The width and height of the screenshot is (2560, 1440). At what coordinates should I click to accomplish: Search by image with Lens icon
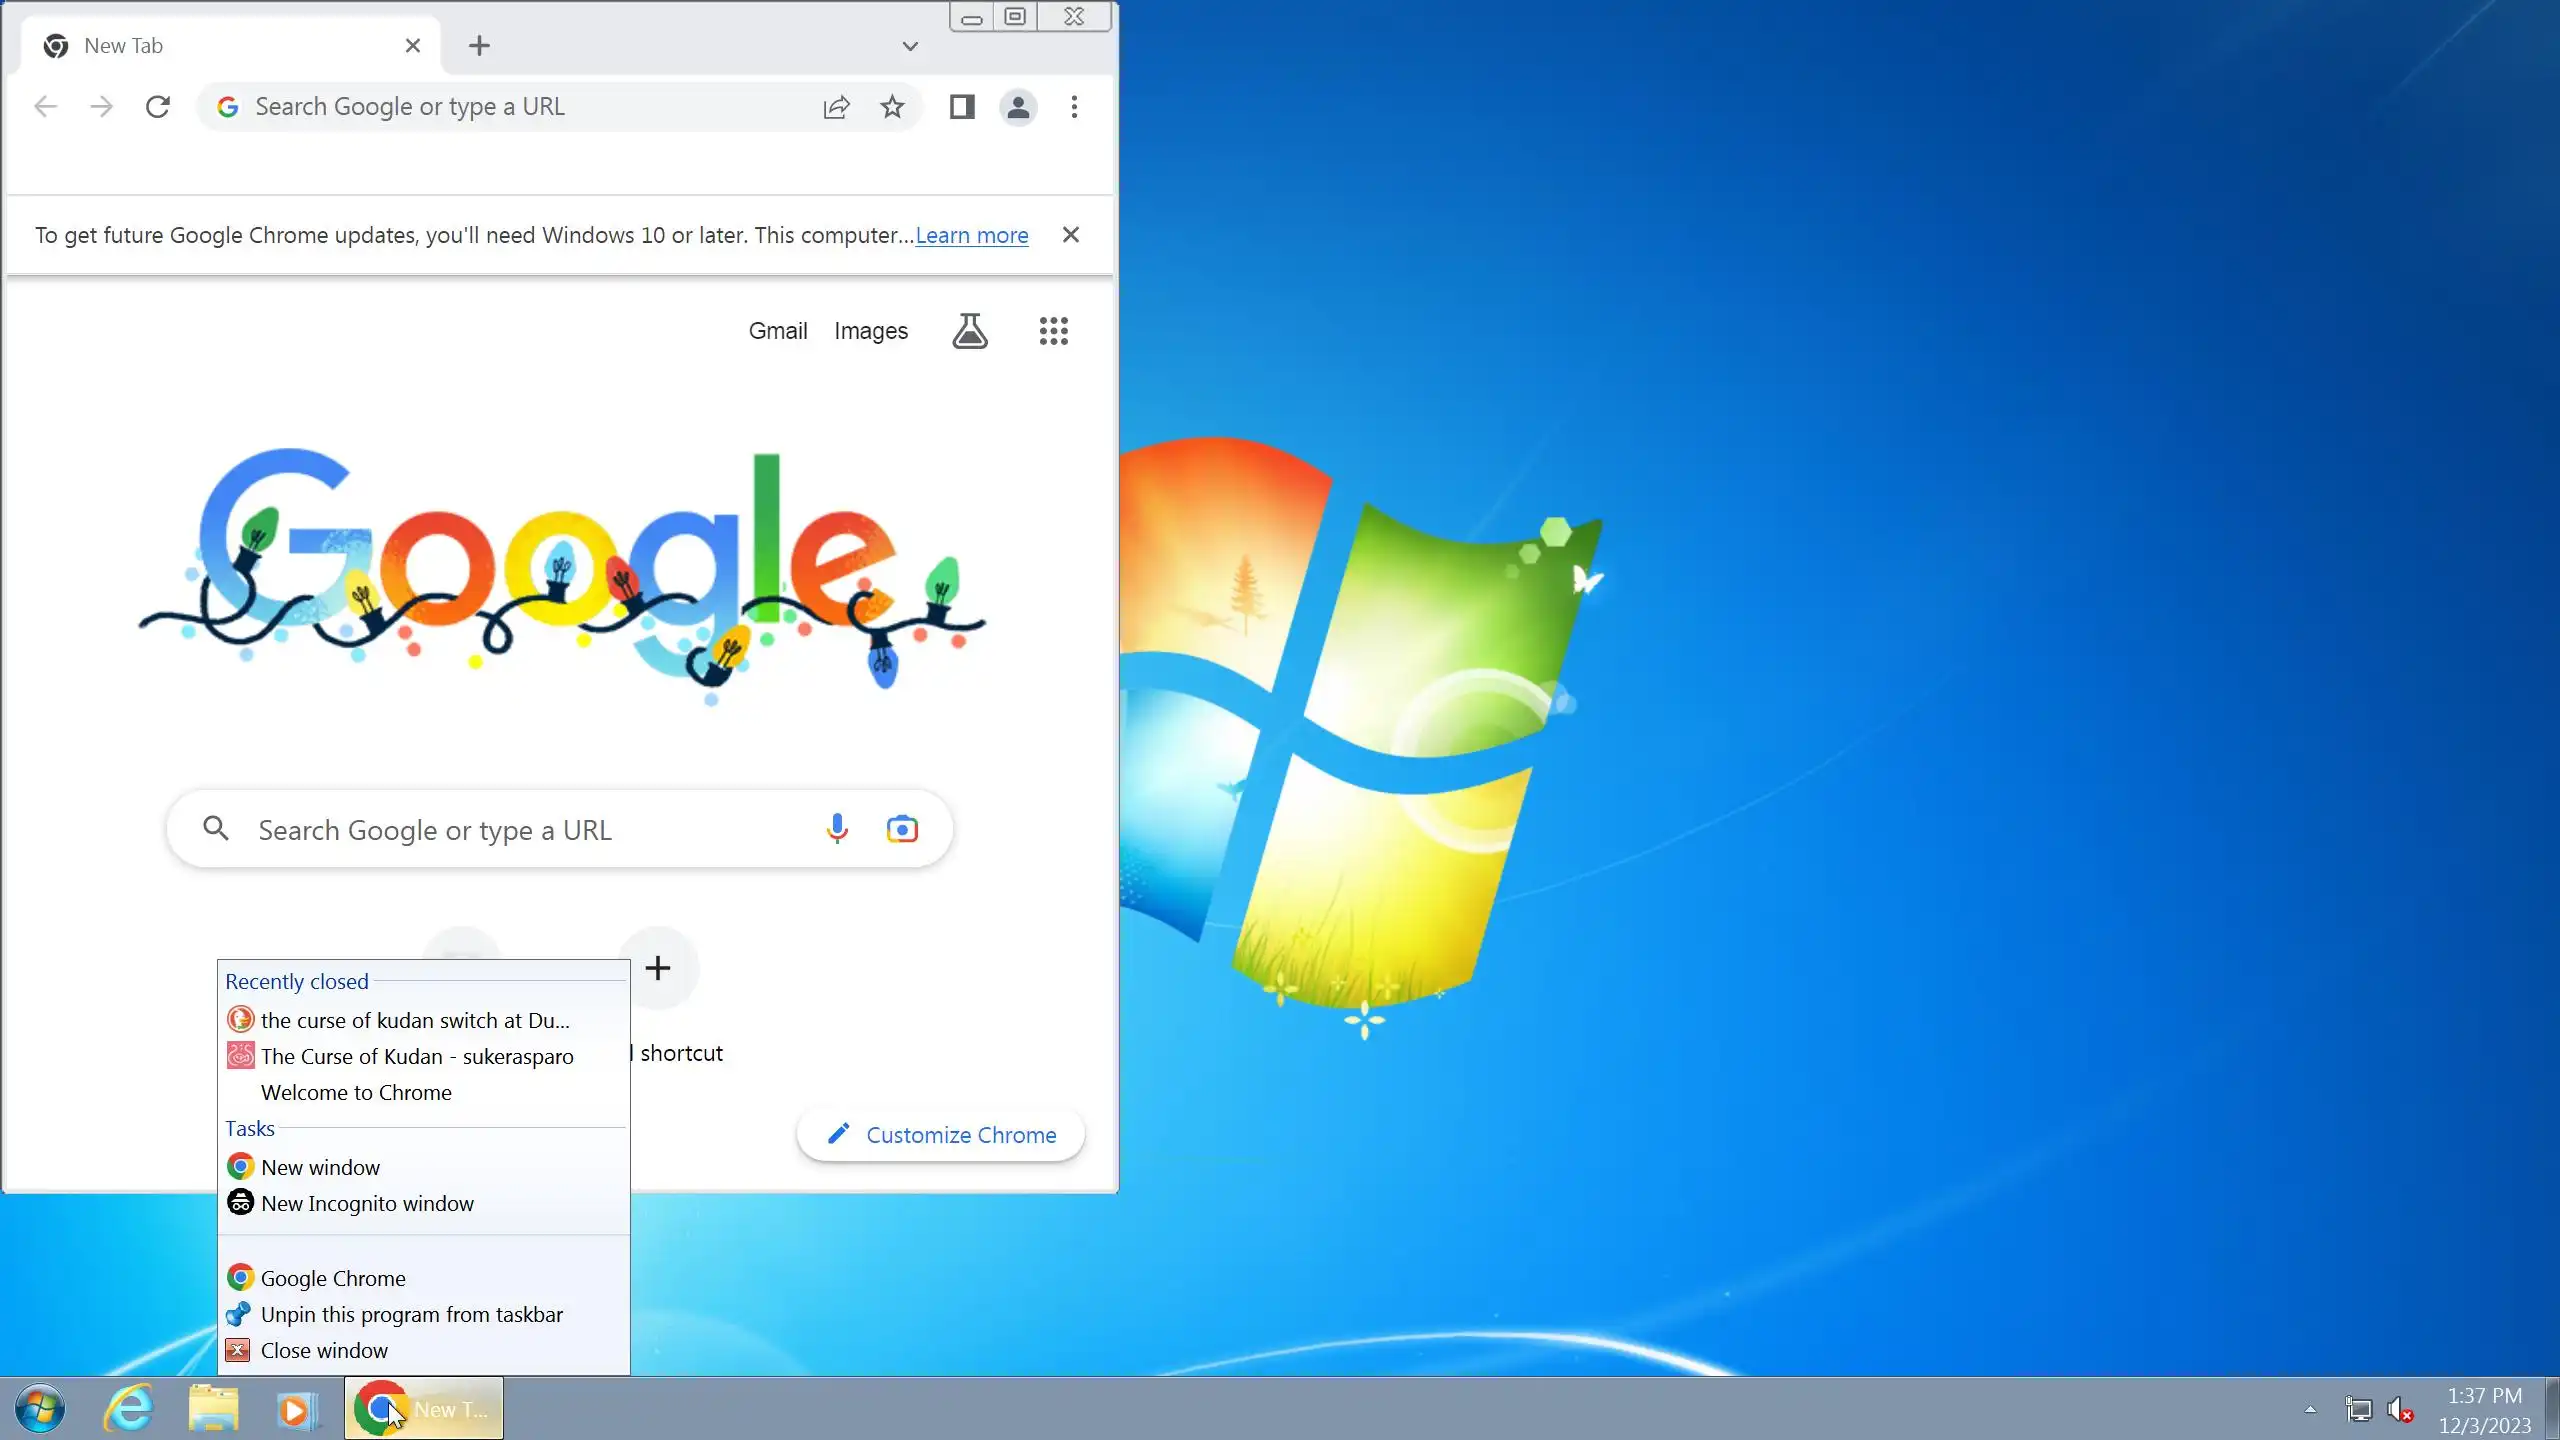(x=901, y=829)
